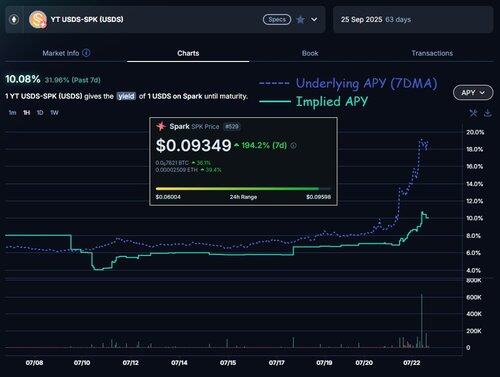
Task: Click the tallest volume bar near 07/22
Action: [422, 321]
